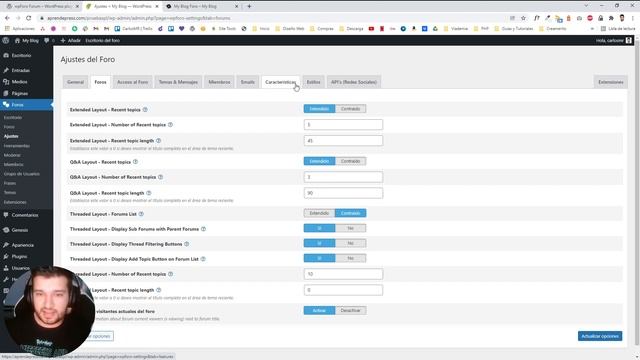Click the Añadir plus button in admin bar

pos(71,40)
